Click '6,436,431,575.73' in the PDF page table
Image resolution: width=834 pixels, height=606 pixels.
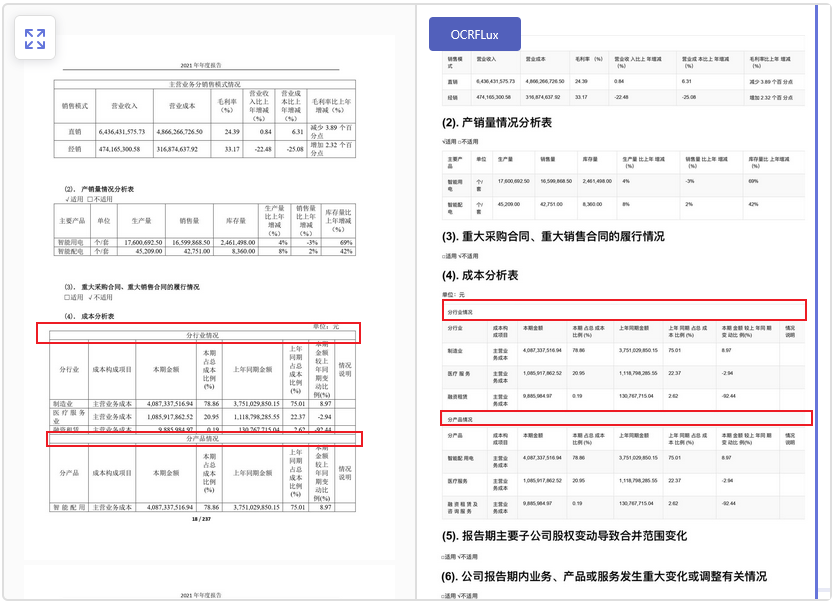(122, 131)
